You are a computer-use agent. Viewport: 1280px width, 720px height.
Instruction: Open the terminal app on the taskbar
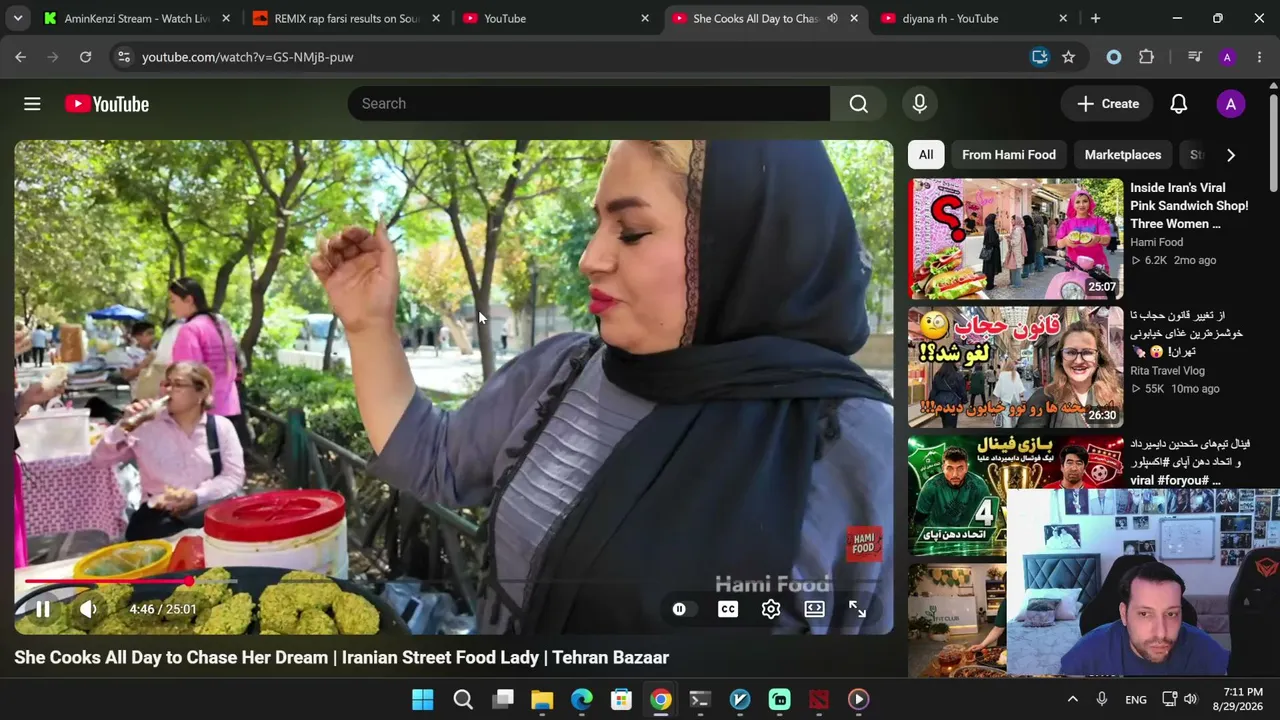[700, 699]
